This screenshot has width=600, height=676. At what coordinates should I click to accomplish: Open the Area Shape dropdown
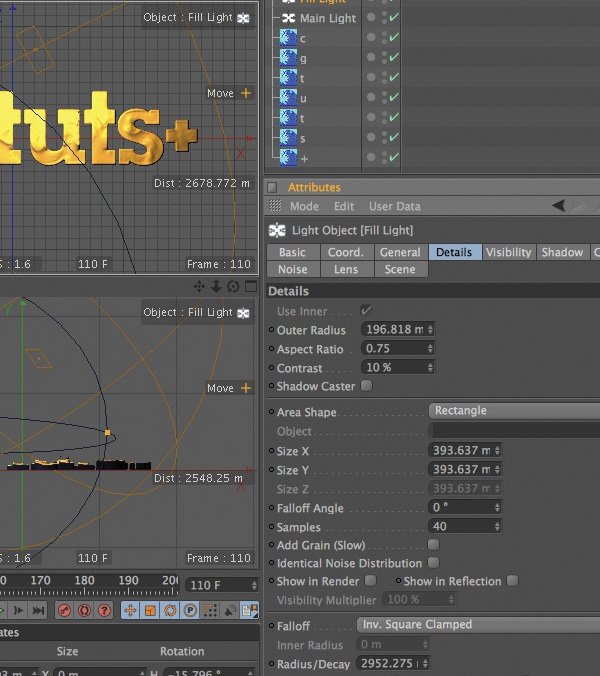coord(514,410)
